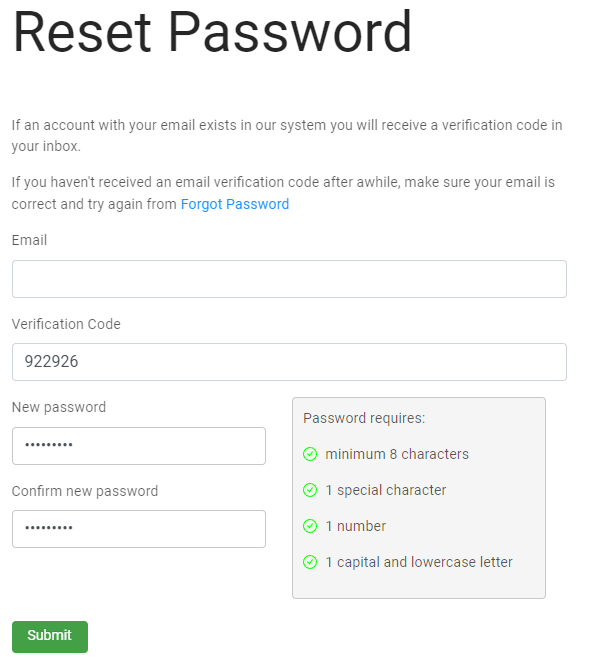592x662 pixels.
Task: Click the minimum 8 characters requirement text
Action: click(397, 454)
